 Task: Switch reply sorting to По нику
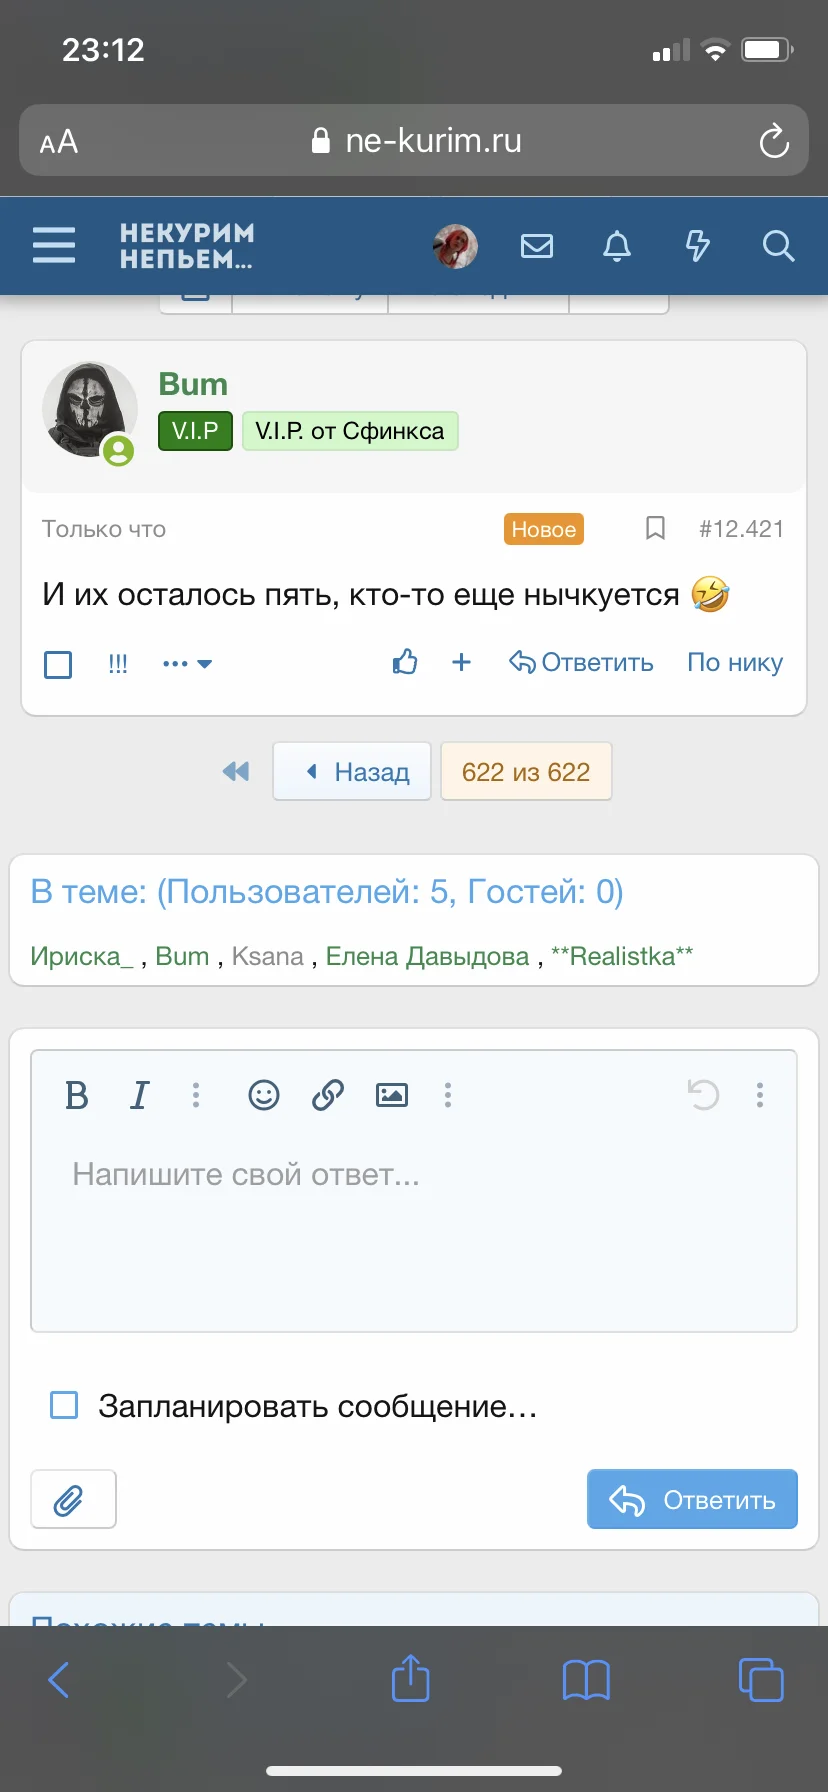coord(734,662)
